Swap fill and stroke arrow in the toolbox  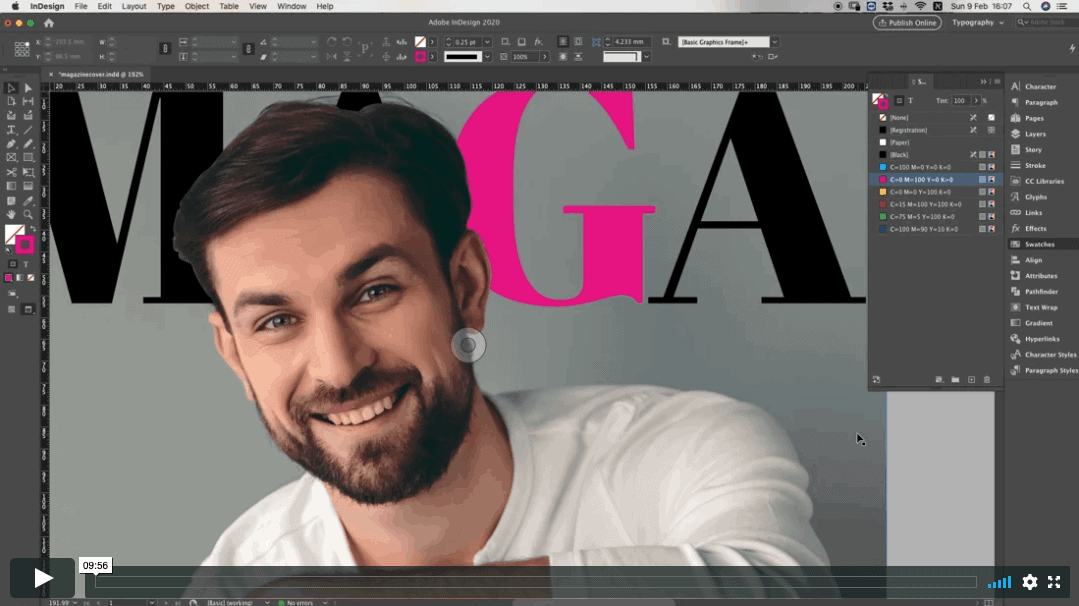(x=32, y=229)
